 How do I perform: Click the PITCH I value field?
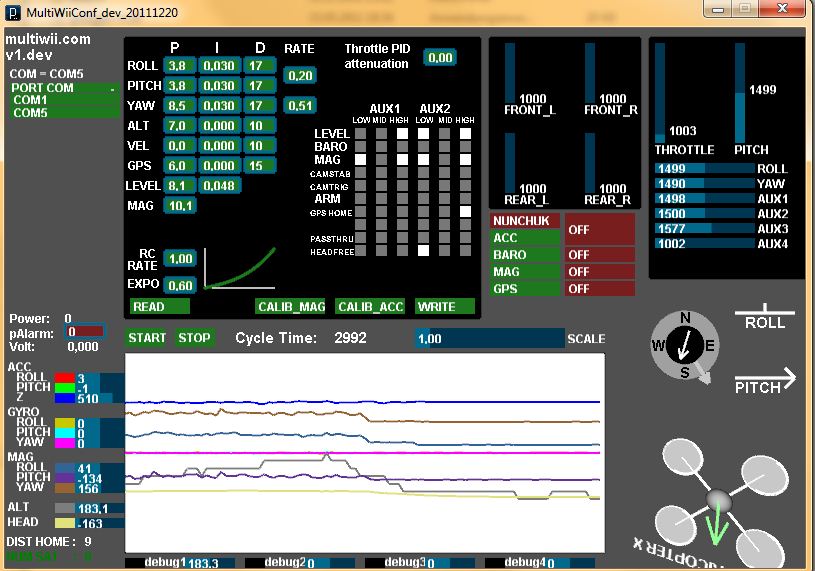tap(220, 86)
